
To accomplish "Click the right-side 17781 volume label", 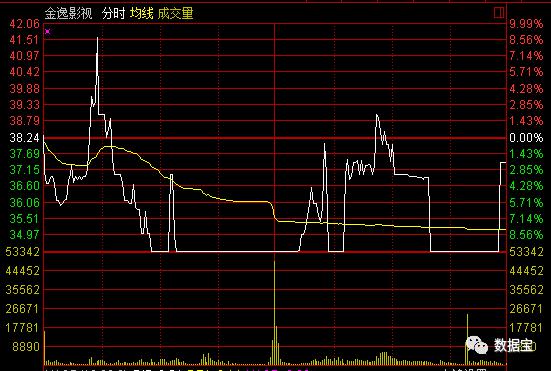I will coord(526,328).
